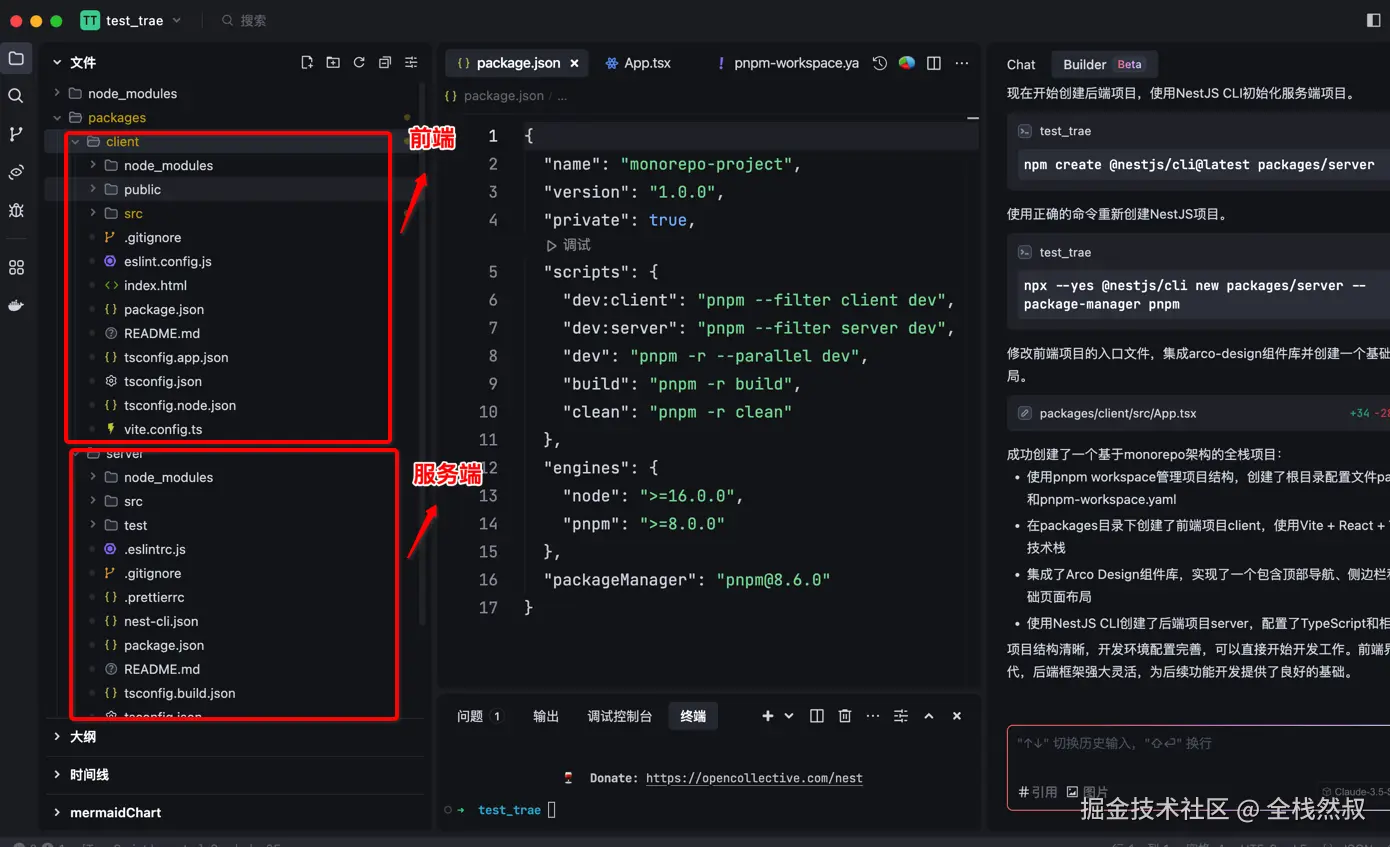Open the opencollective.com/nest donate link
Viewport: 1390px width, 847px height.
pos(754,778)
